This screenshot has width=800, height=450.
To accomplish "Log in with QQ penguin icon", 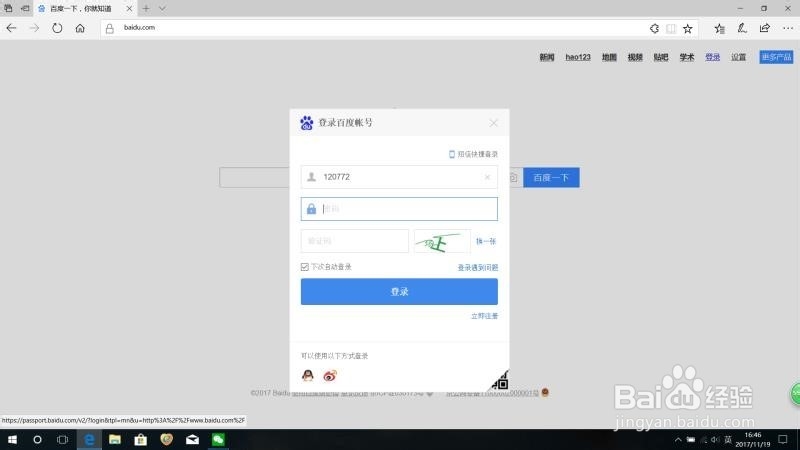I will coord(308,376).
